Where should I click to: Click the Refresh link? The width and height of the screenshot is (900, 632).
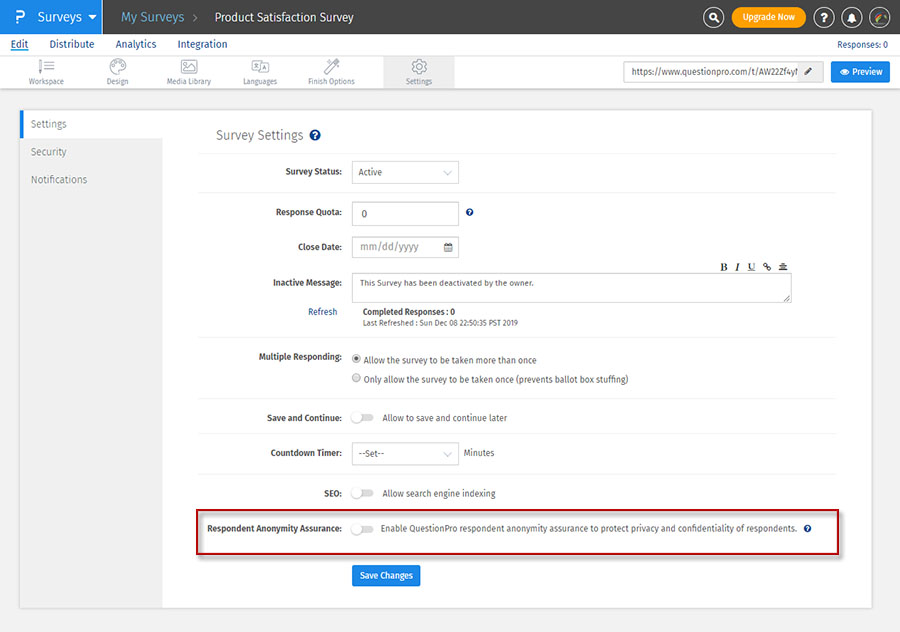[x=322, y=312]
